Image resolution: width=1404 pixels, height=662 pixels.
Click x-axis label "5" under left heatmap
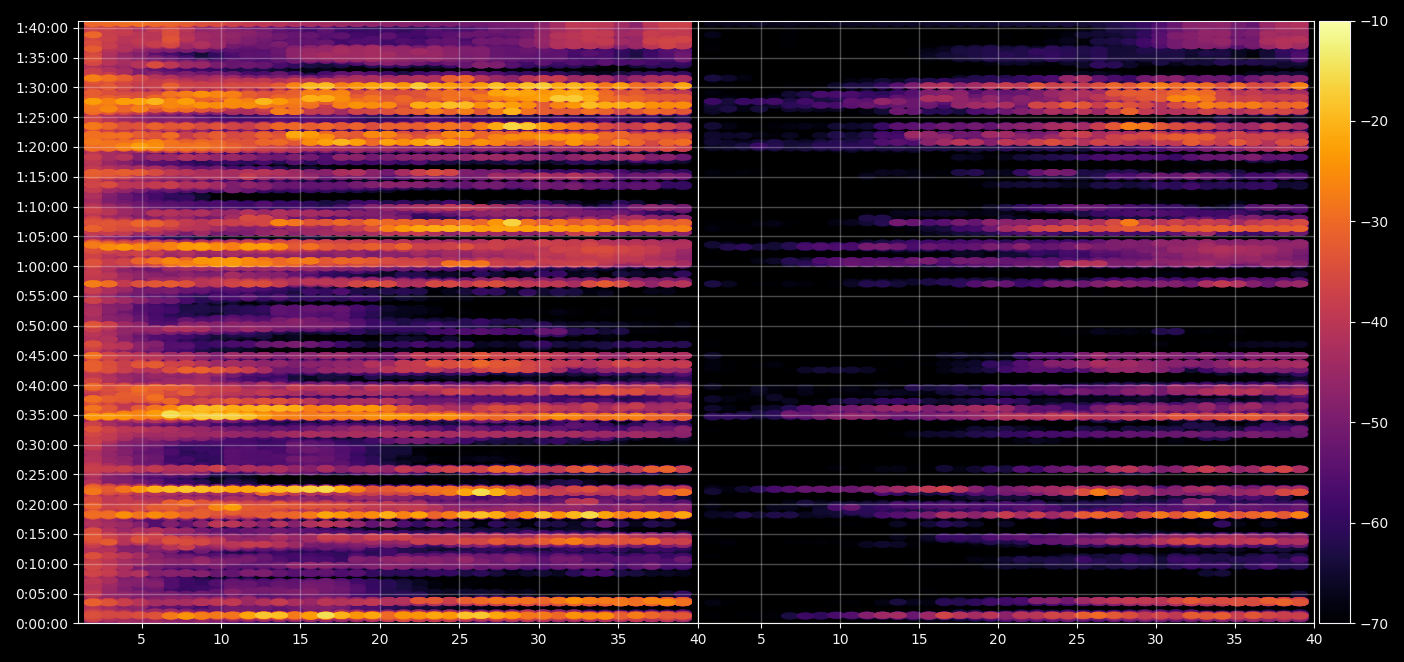[x=141, y=639]
